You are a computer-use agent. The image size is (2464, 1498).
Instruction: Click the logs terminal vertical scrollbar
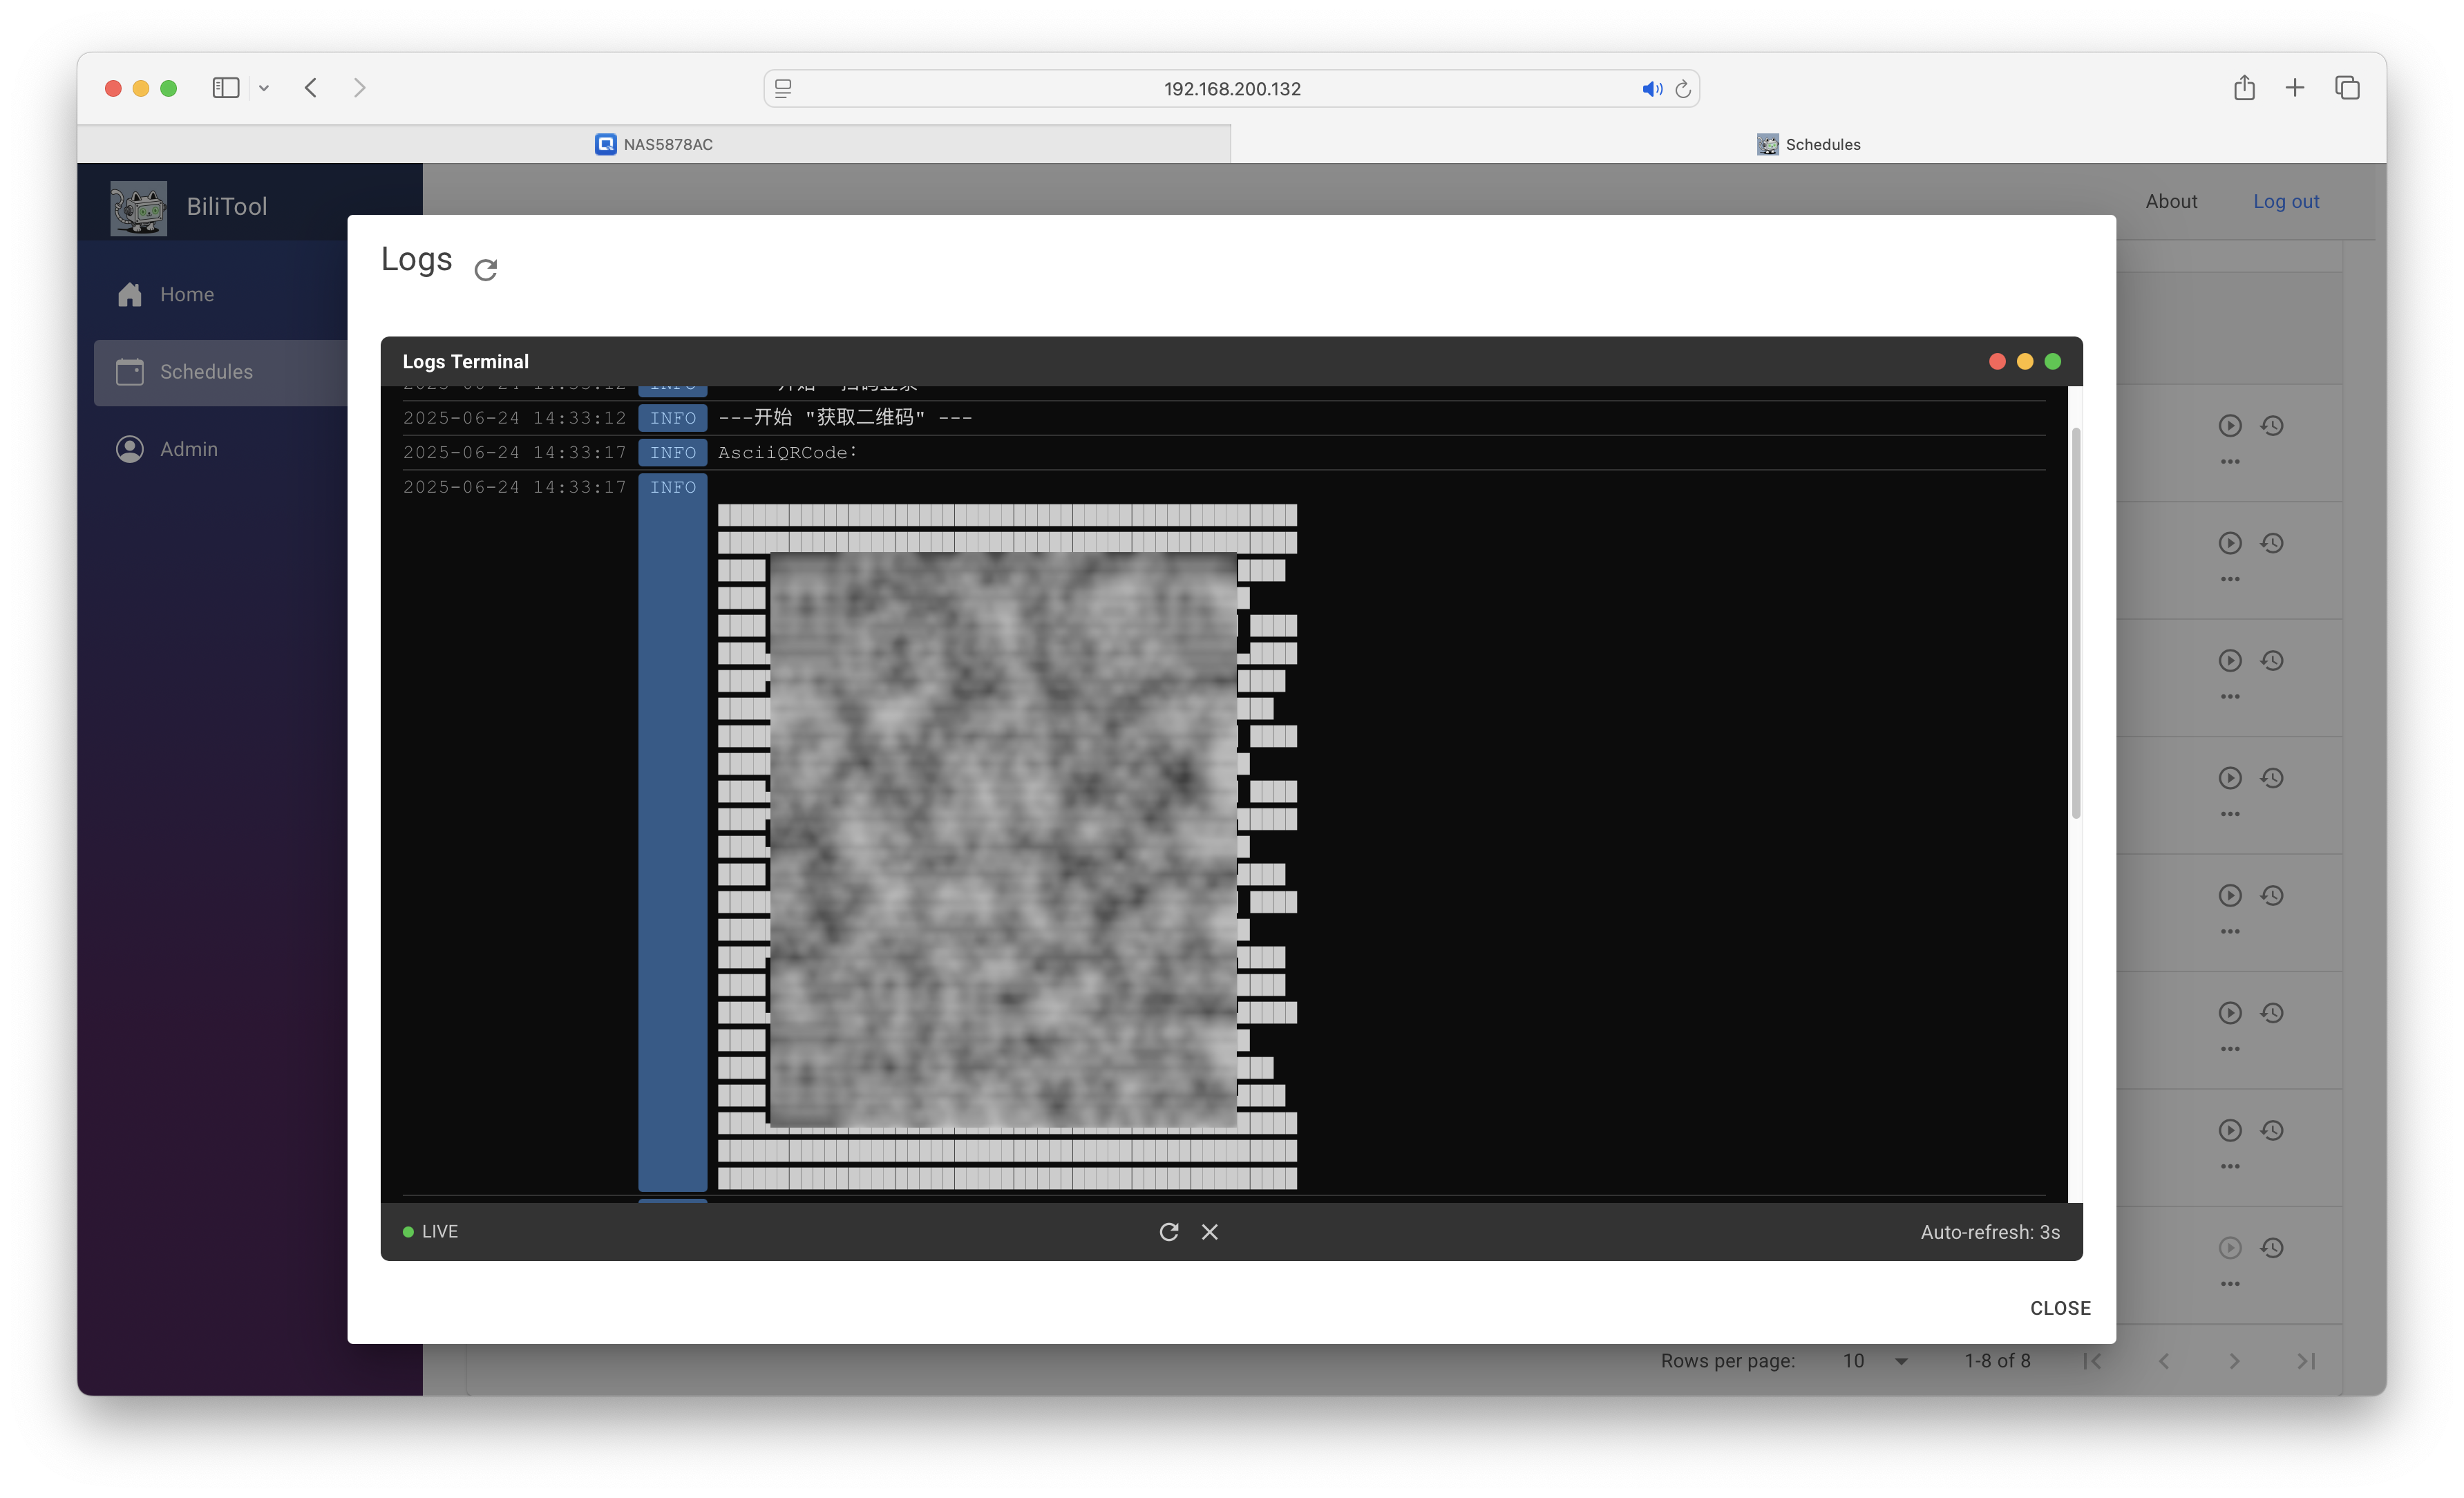[x=2075, y=622]
